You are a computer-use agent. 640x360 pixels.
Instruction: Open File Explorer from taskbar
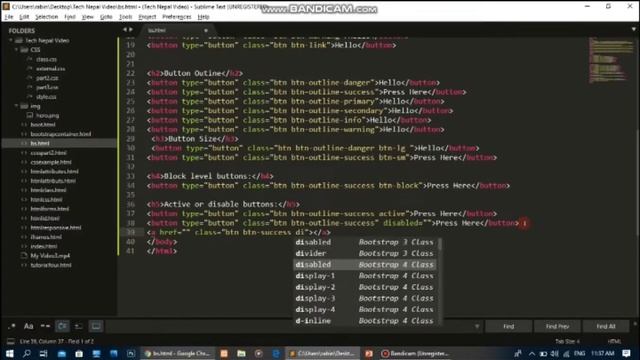pyautogui.click(x=241, y=353)
